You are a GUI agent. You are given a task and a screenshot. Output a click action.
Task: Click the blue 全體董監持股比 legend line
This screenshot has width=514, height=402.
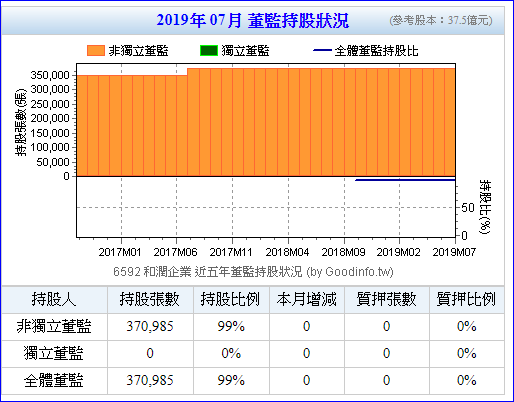322,51
